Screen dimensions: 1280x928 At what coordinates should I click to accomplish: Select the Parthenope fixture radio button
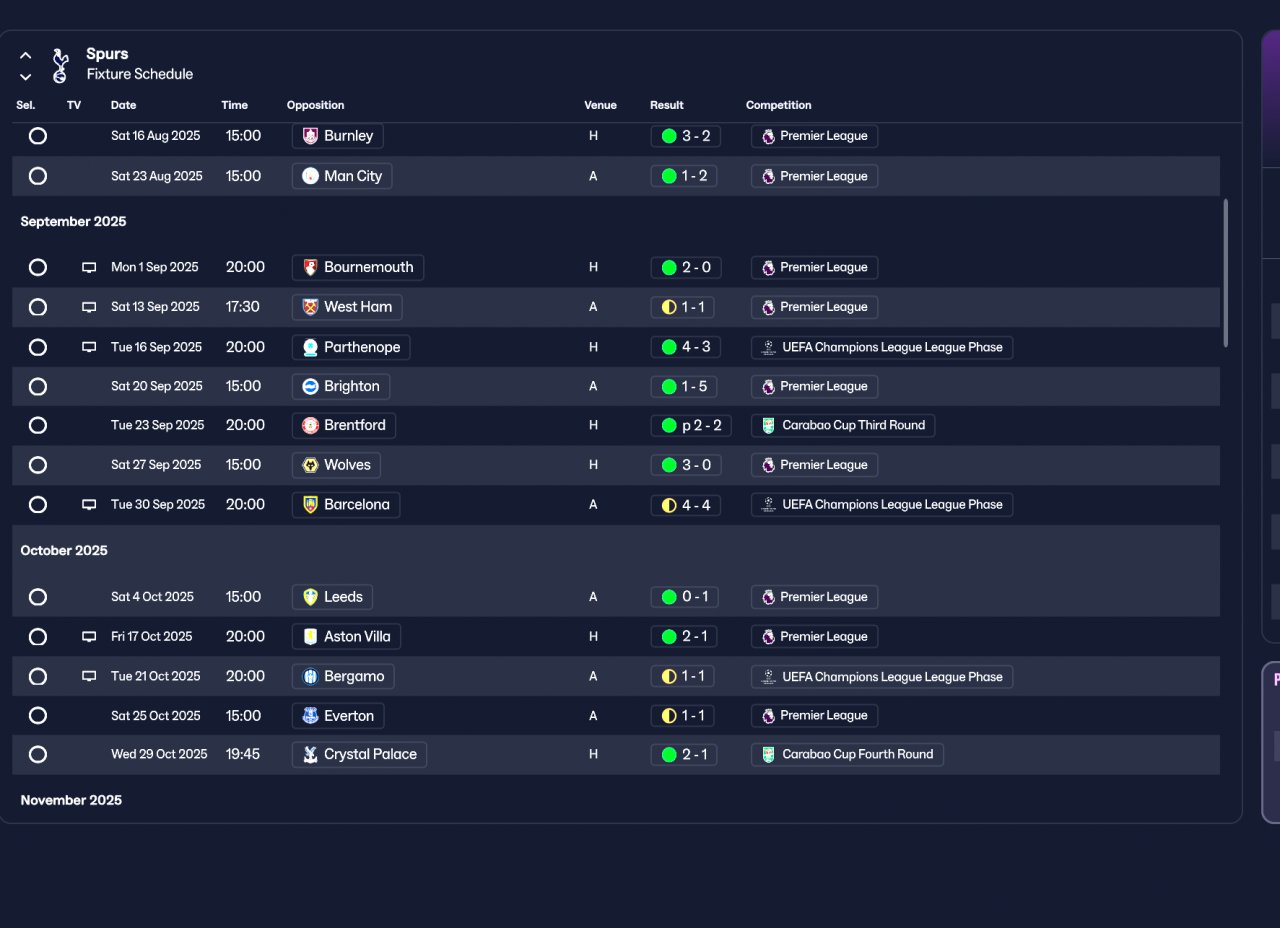[38, 347]
